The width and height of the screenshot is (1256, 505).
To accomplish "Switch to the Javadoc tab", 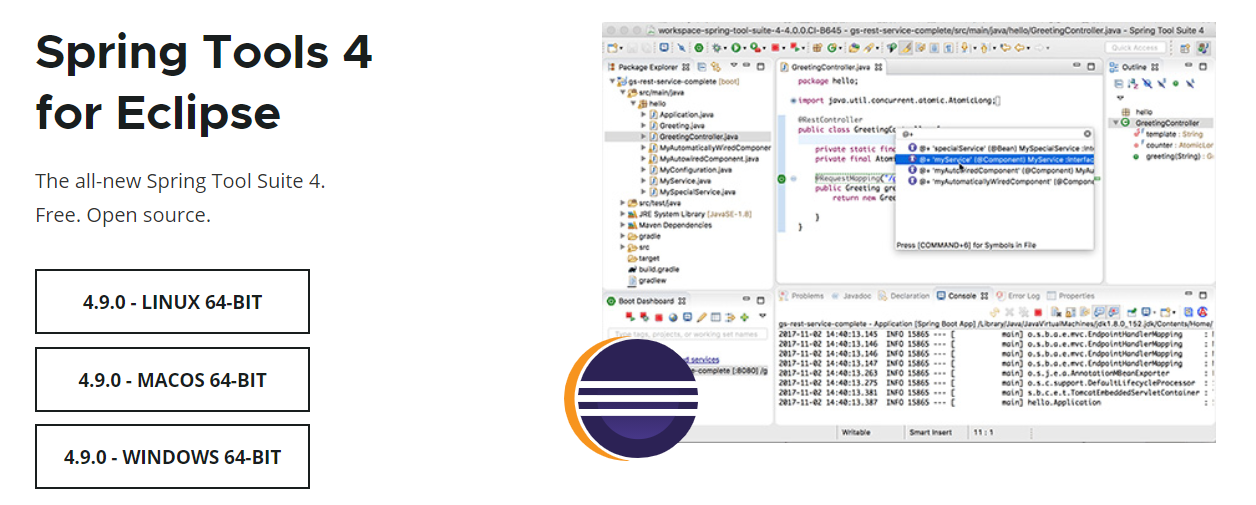I will click(x=851, y=296).
